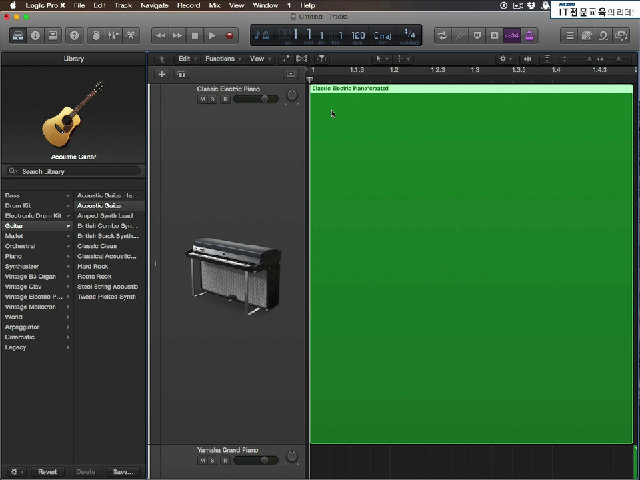The image size is (640, 480).
Task: Click the red Record button
Action: [x=229, y=36]
